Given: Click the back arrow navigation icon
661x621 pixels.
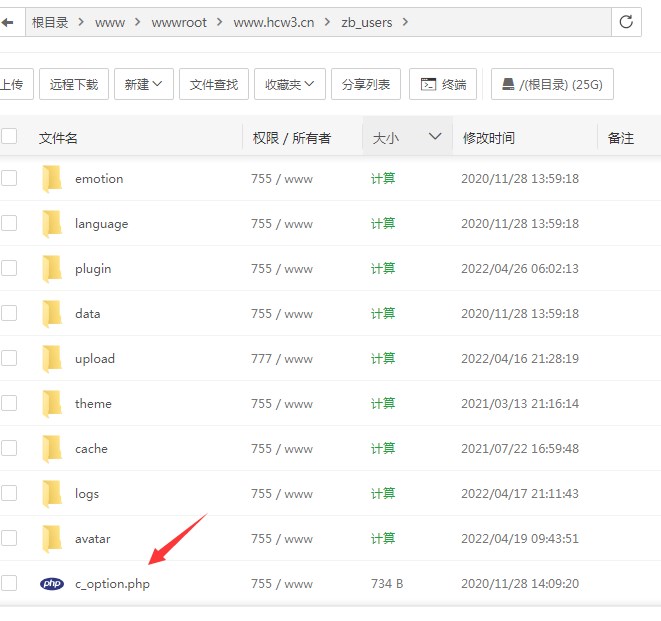Looking at the screenshot, I should pyautogui.click(x=7, y=22).
